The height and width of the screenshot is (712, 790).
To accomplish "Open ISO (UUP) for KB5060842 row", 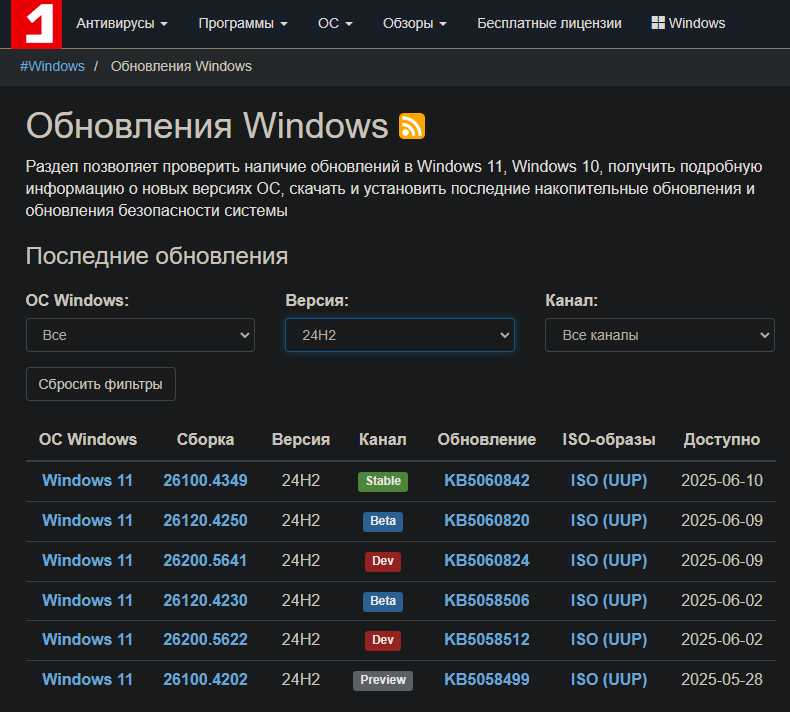I will click(609, 481).
